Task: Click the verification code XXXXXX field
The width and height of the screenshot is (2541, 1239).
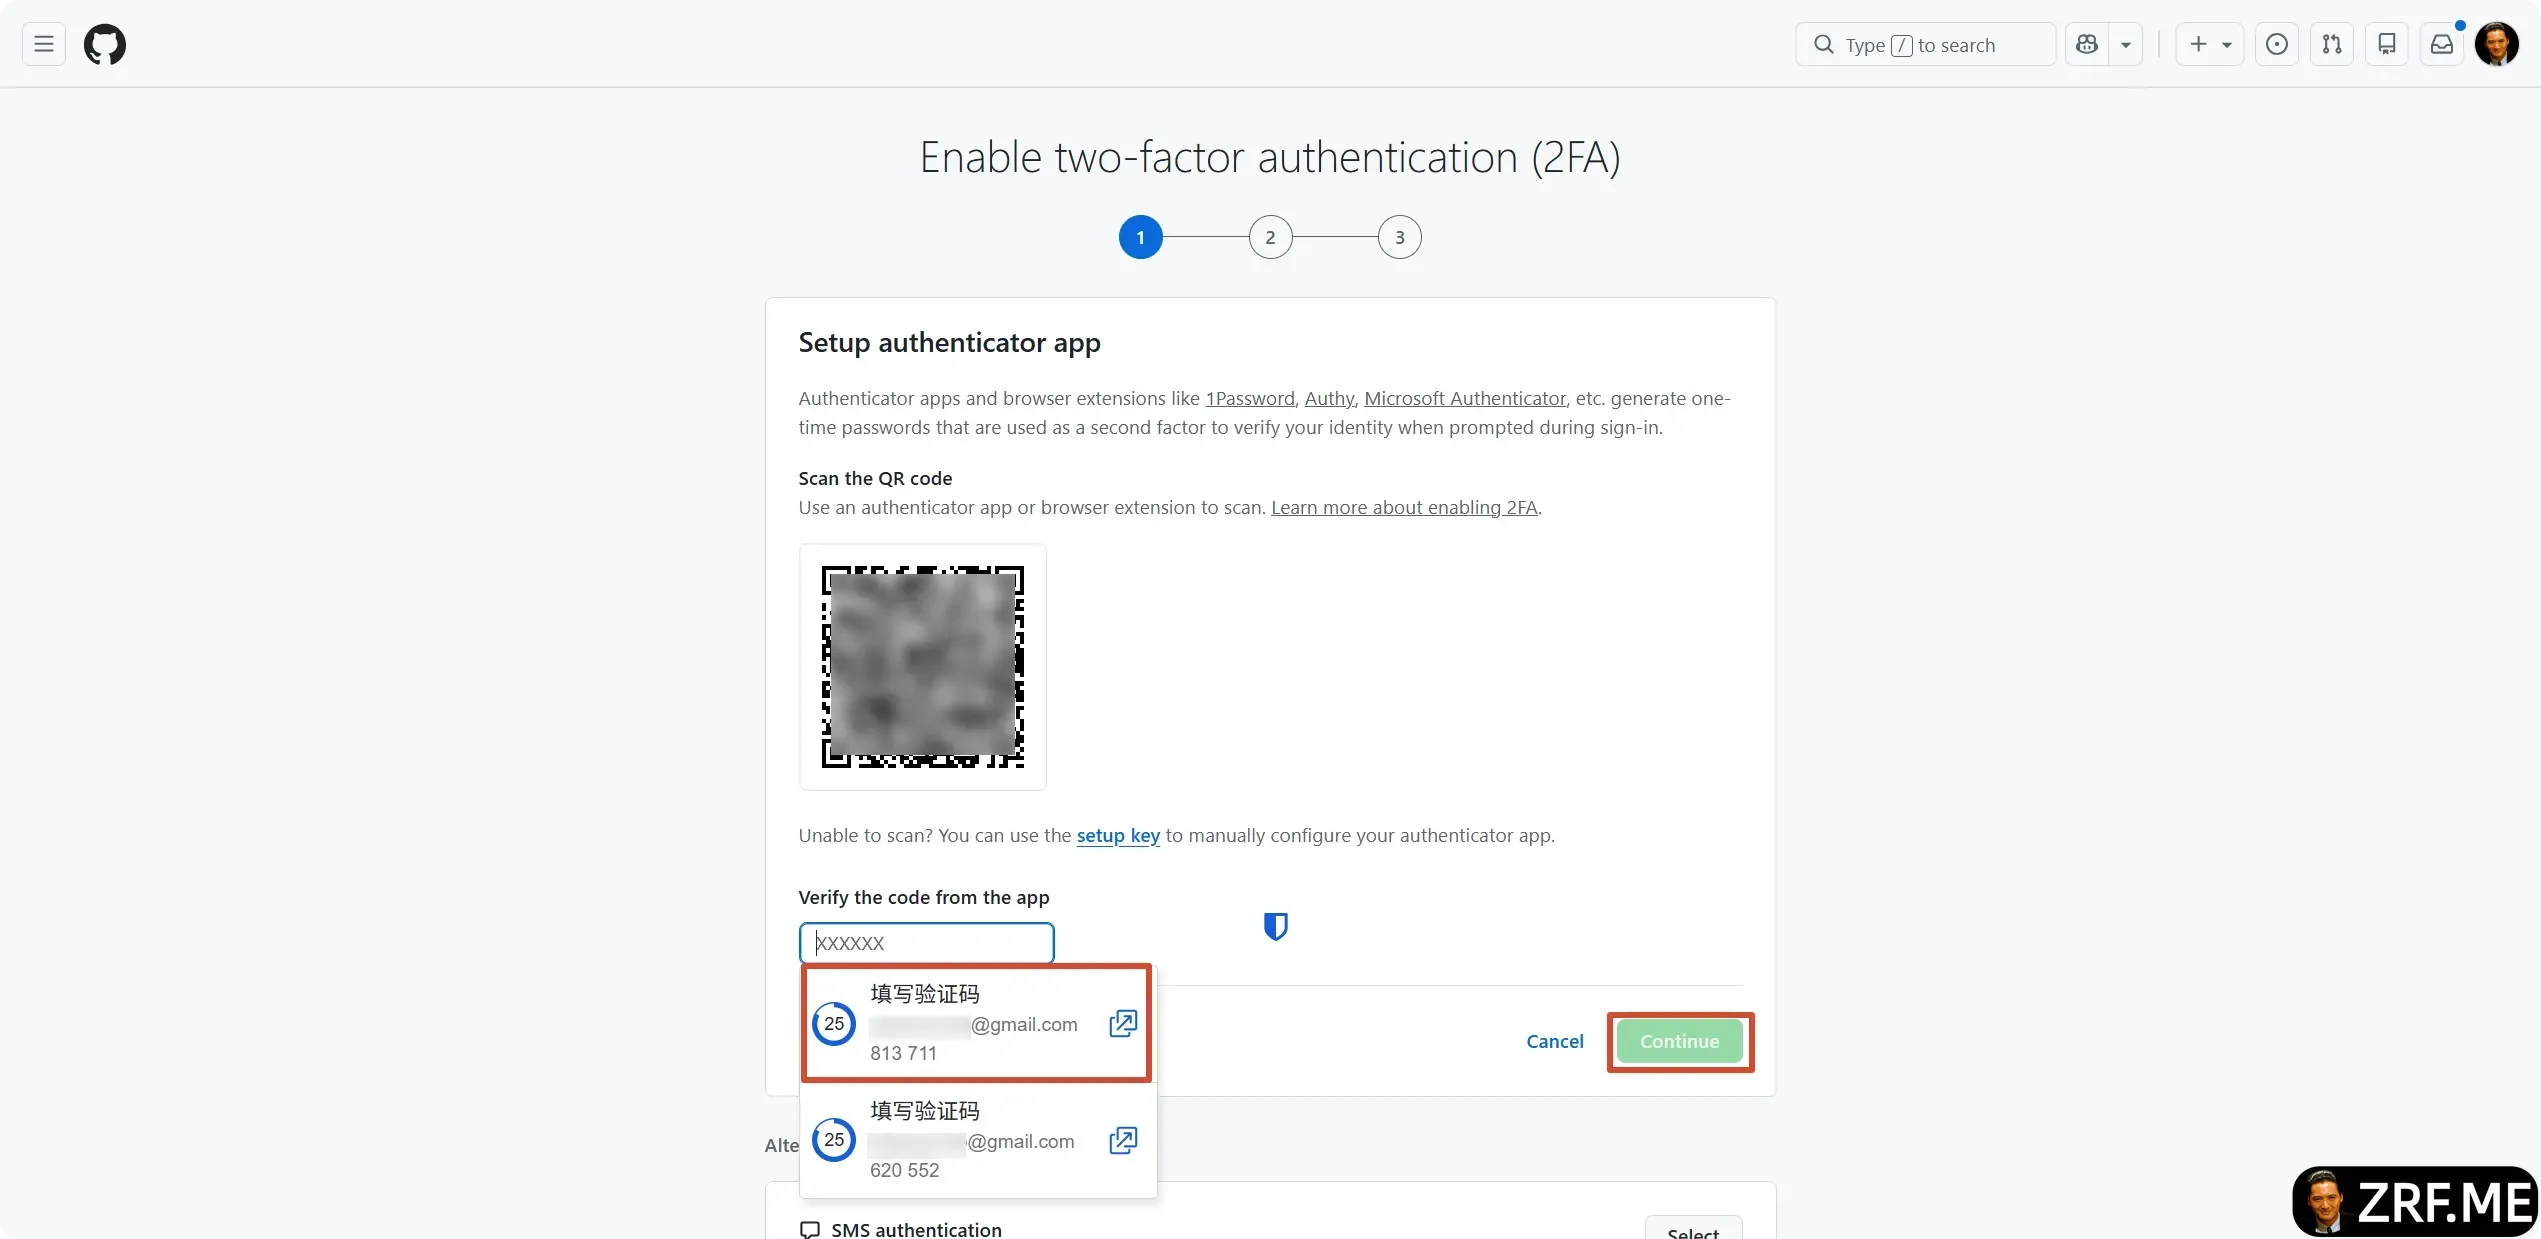Action: tap(927, 943)
